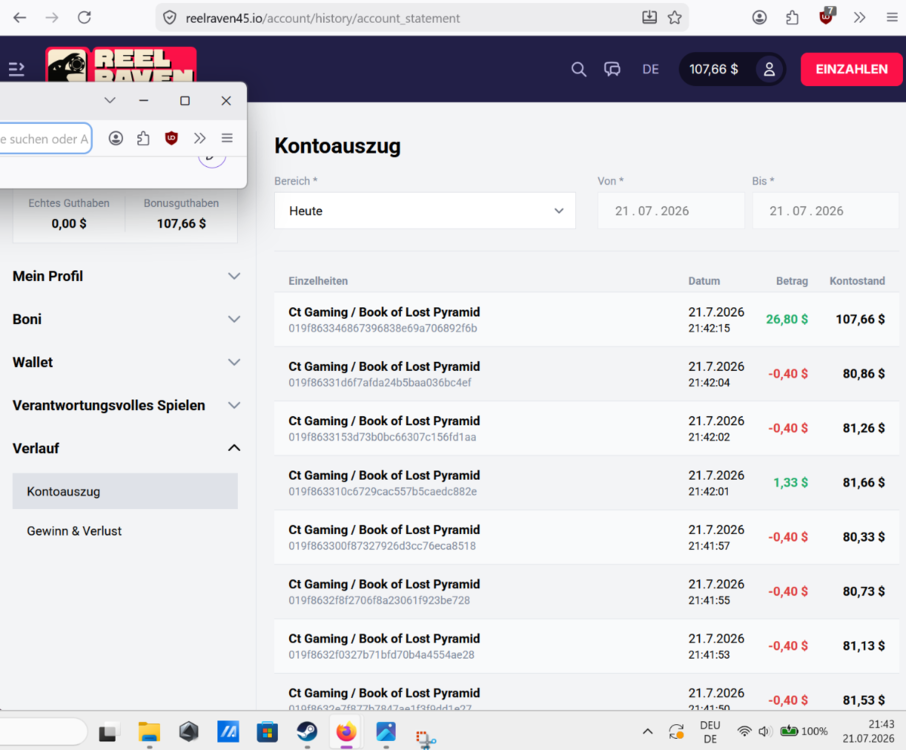Toggle the sidebar menu hamburger icon
The width and height of the screenshot is (906, 750).
click(17, 69)
